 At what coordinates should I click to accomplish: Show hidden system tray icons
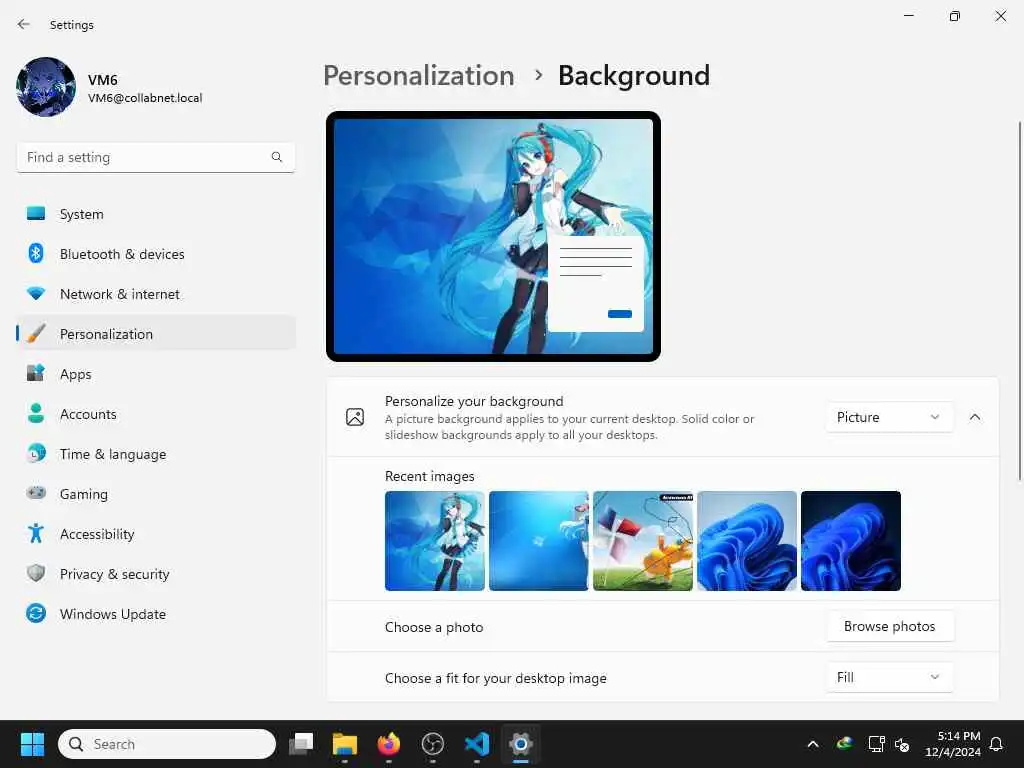point(813,744)
